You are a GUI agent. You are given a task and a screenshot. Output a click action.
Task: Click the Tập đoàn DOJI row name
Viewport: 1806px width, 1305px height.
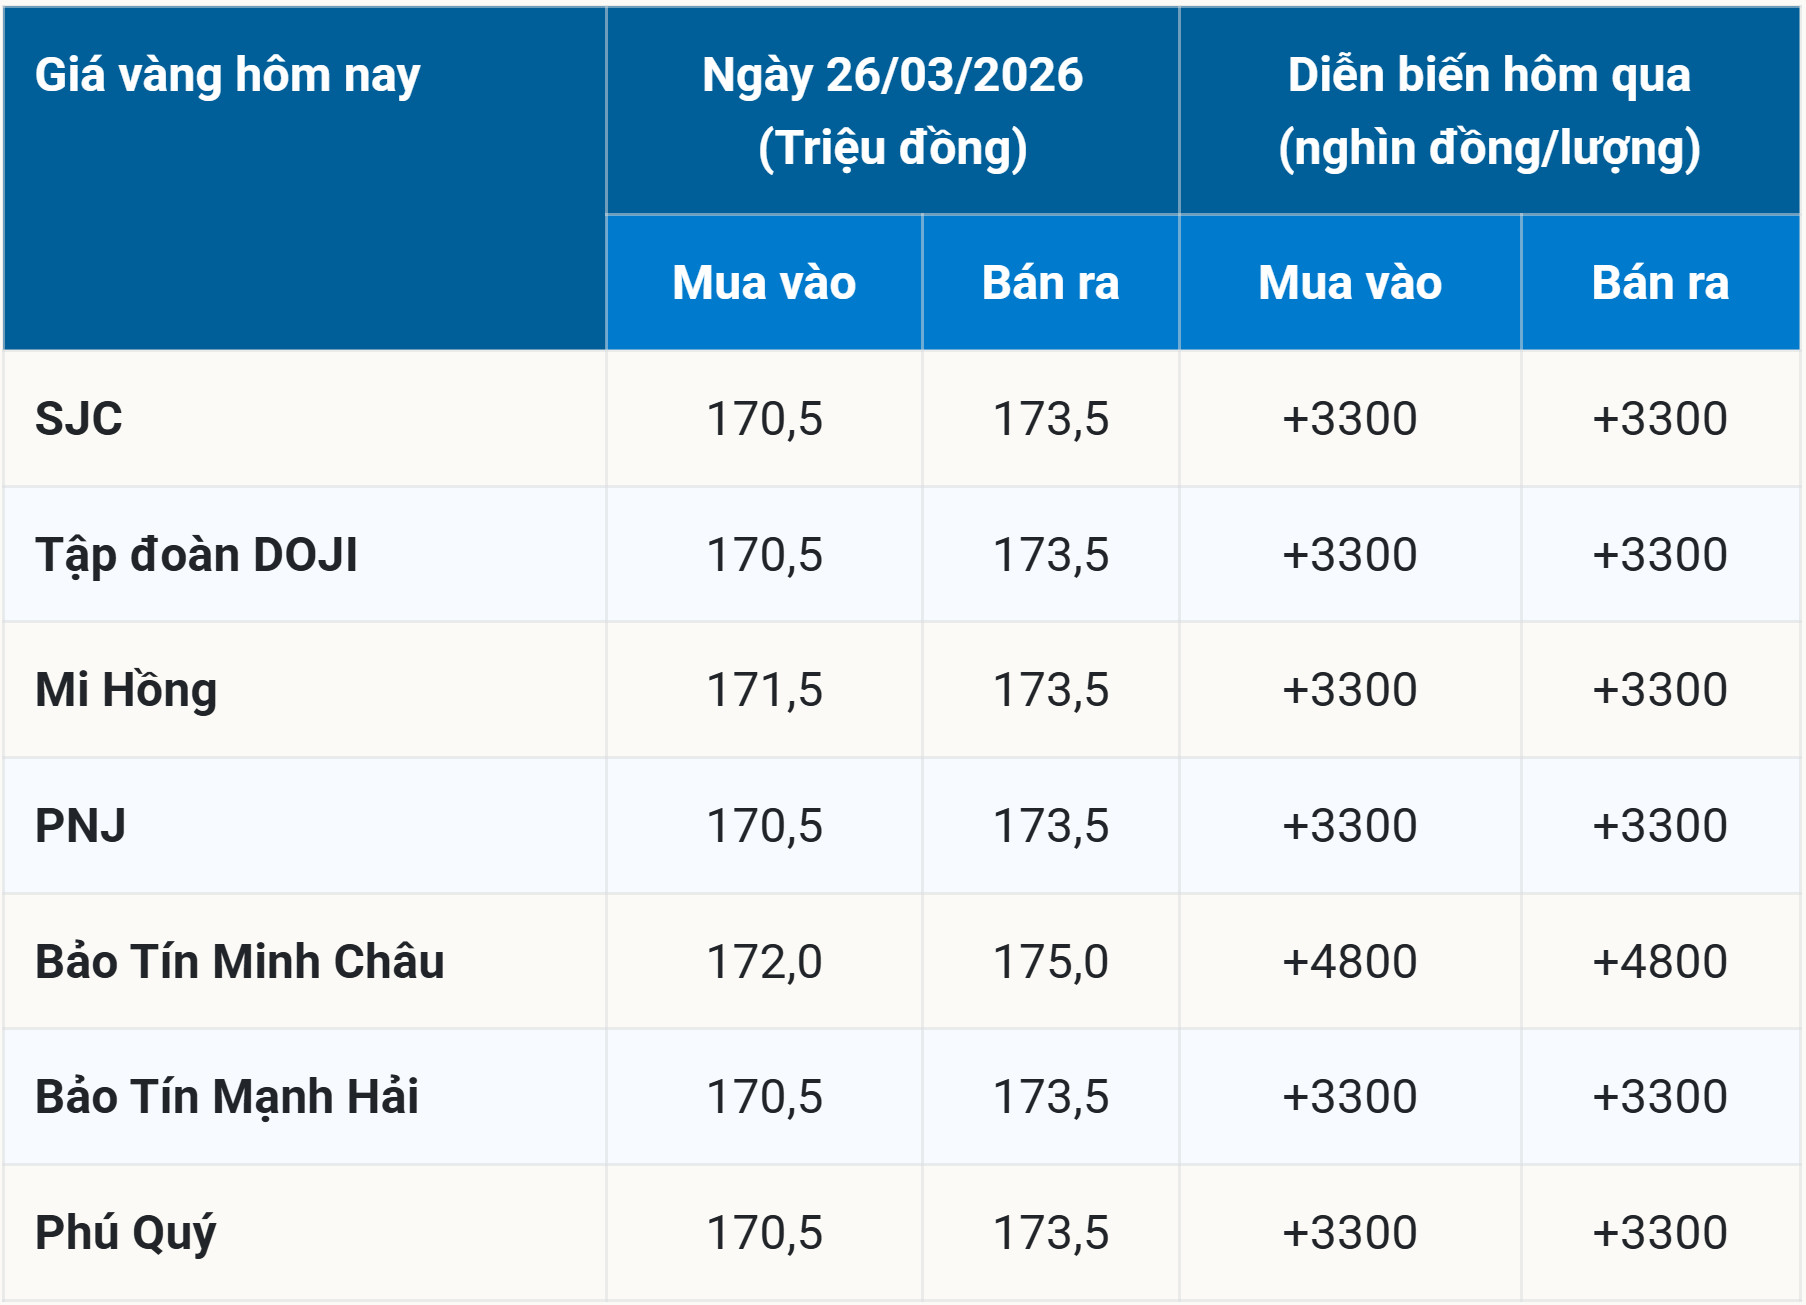tap(196, 555)
